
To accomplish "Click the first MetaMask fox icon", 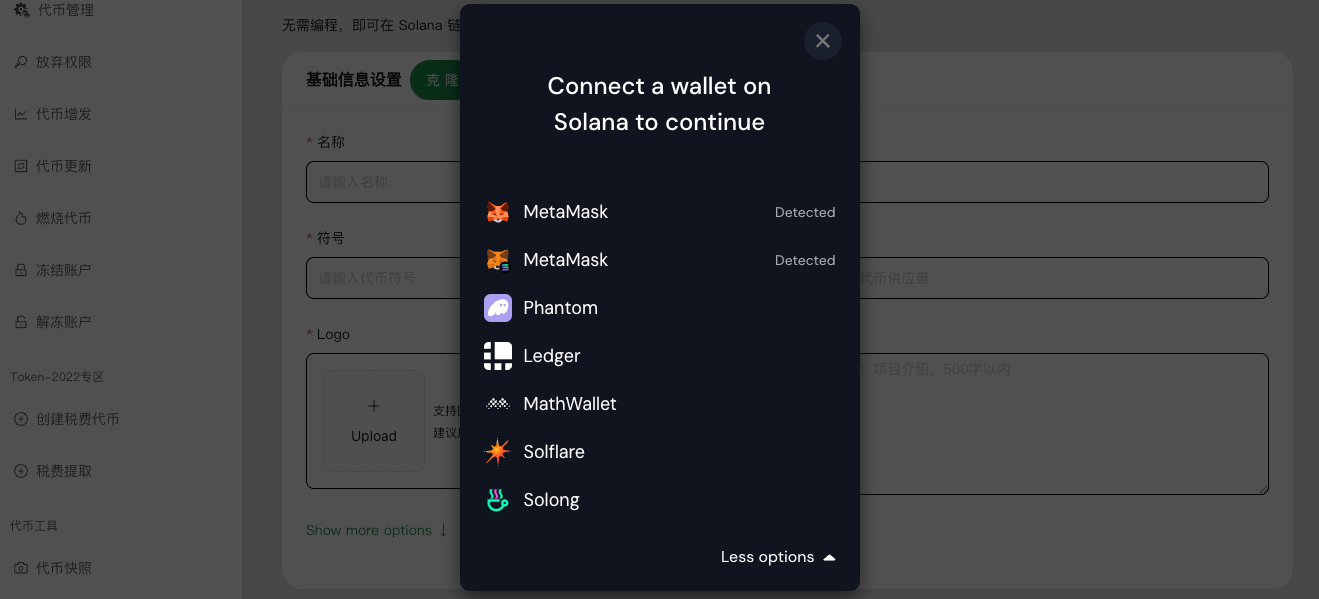I will pos(498,212).
